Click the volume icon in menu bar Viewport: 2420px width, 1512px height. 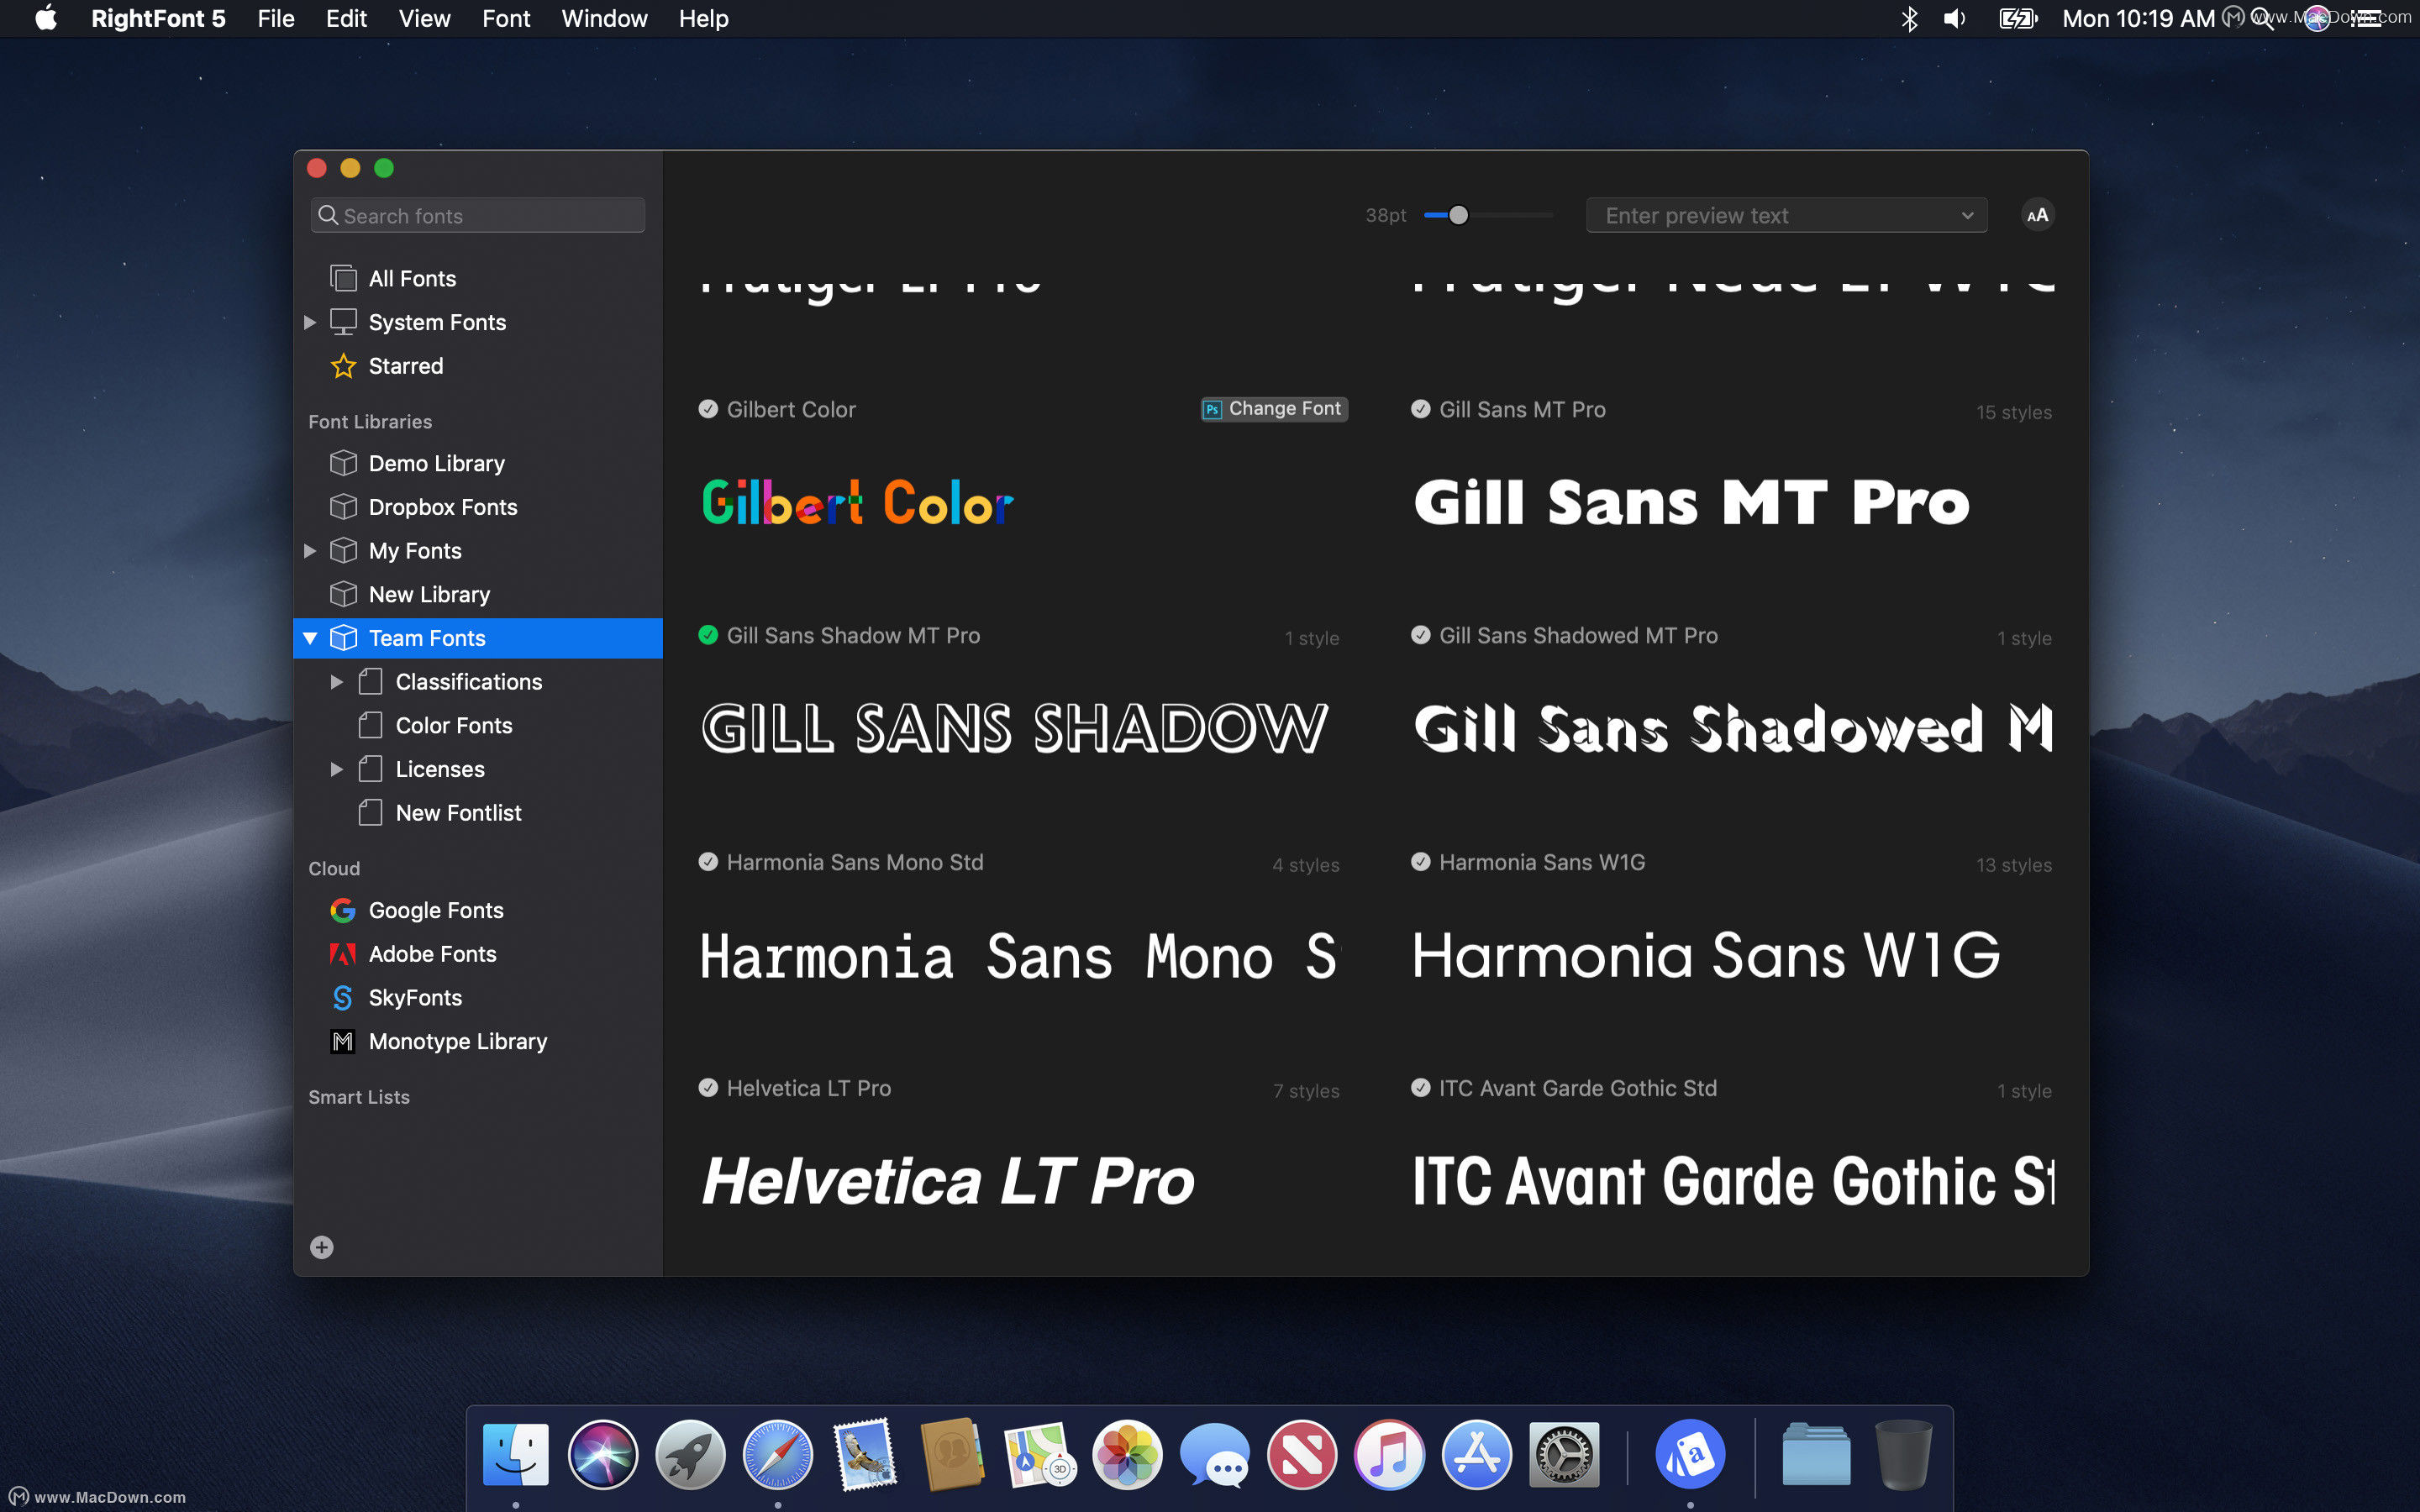tap(1954, 19)
